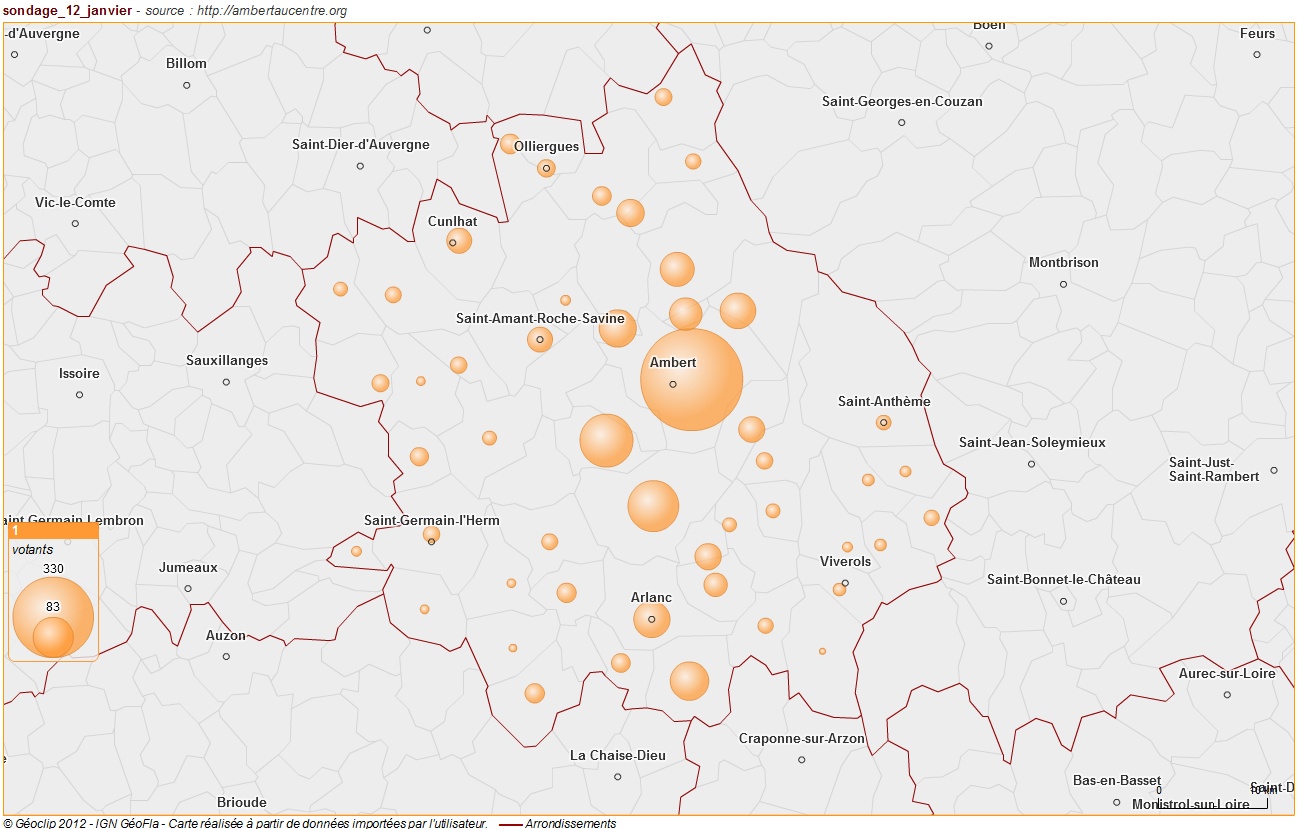The image size is (1298, 829).
Task: Click the sondage_12_janvier map title
Action: point(66,11)
